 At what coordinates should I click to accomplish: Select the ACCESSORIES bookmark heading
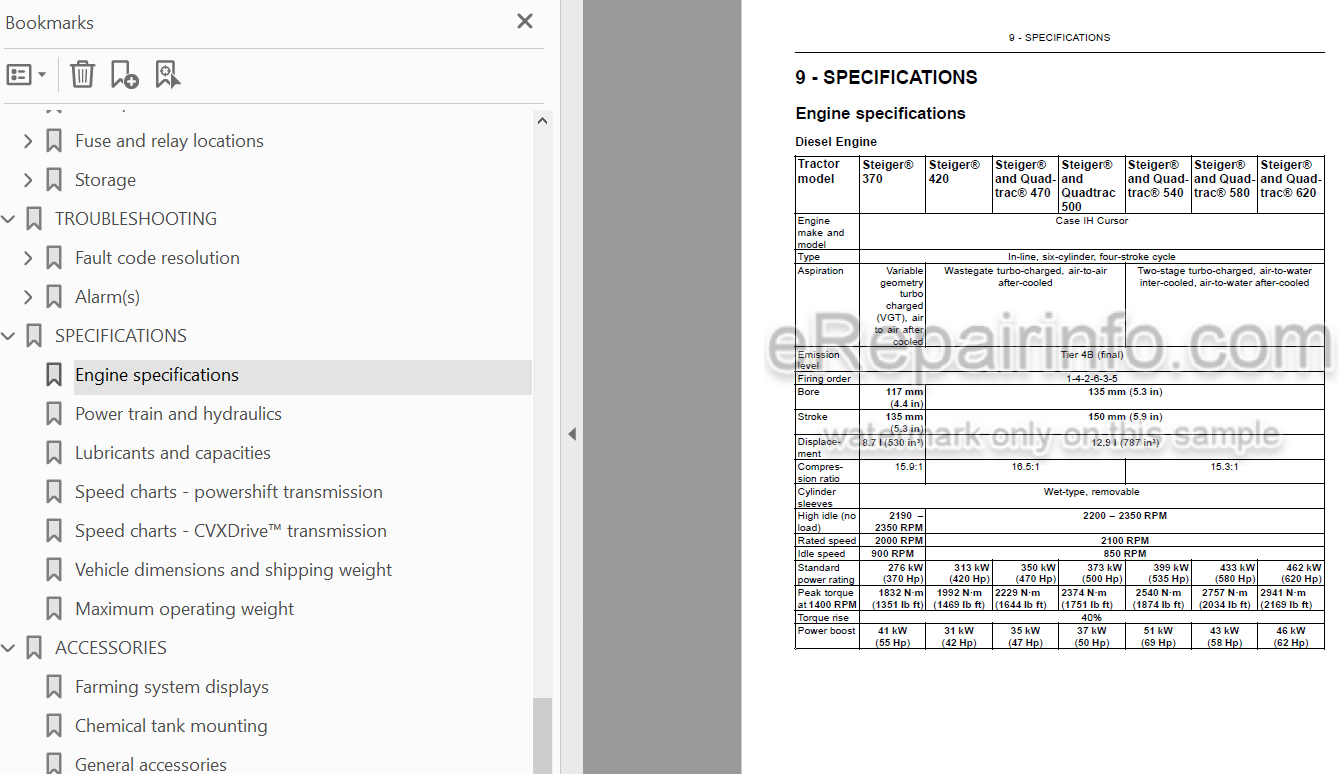(x=111, y=648)
